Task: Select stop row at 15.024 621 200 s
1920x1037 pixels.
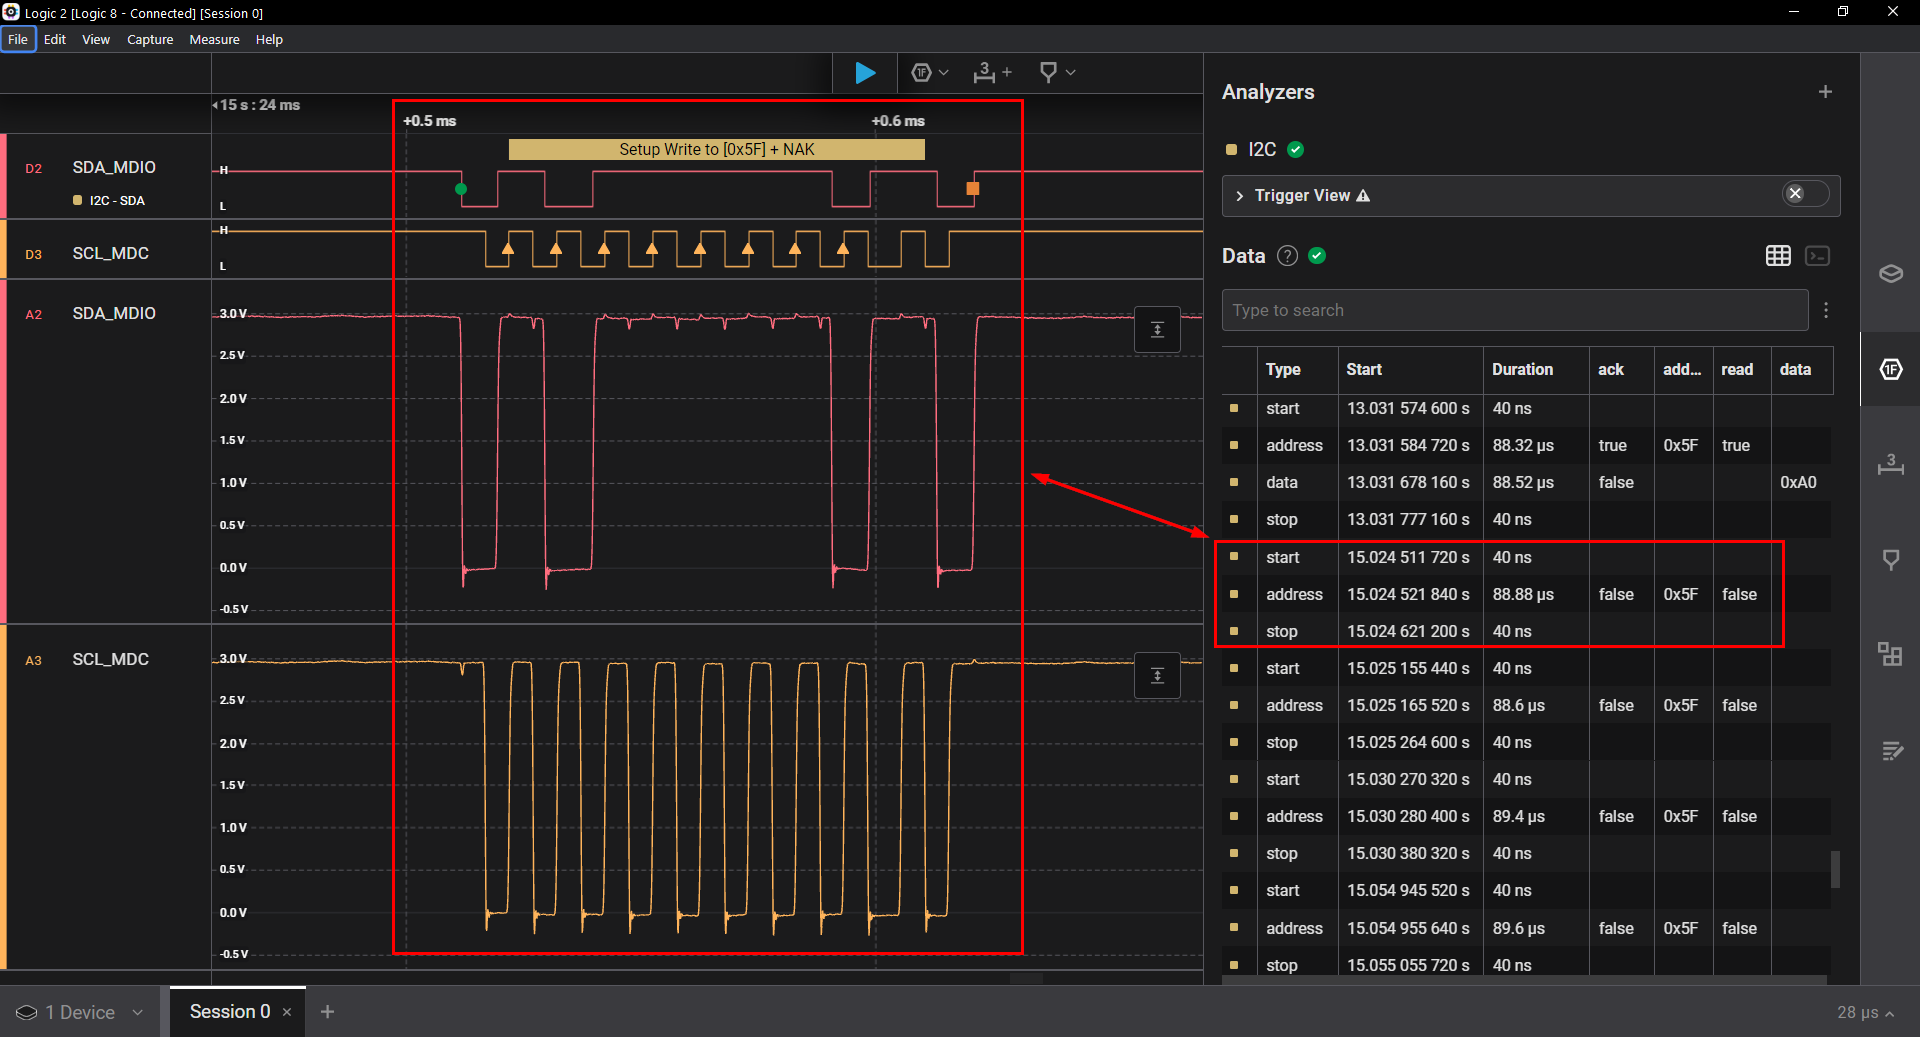Action: click(x=1526, y=632)
